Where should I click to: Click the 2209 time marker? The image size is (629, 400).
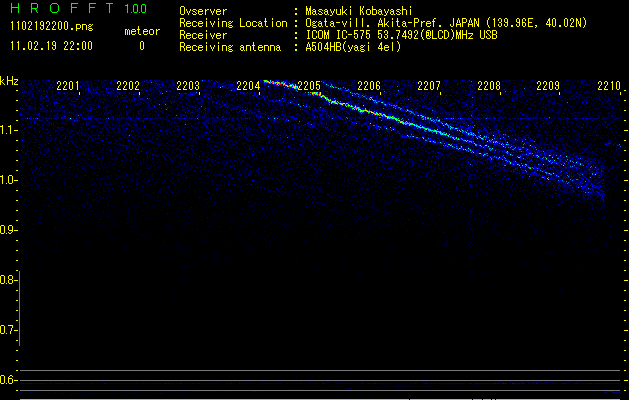tap(548, 86)
